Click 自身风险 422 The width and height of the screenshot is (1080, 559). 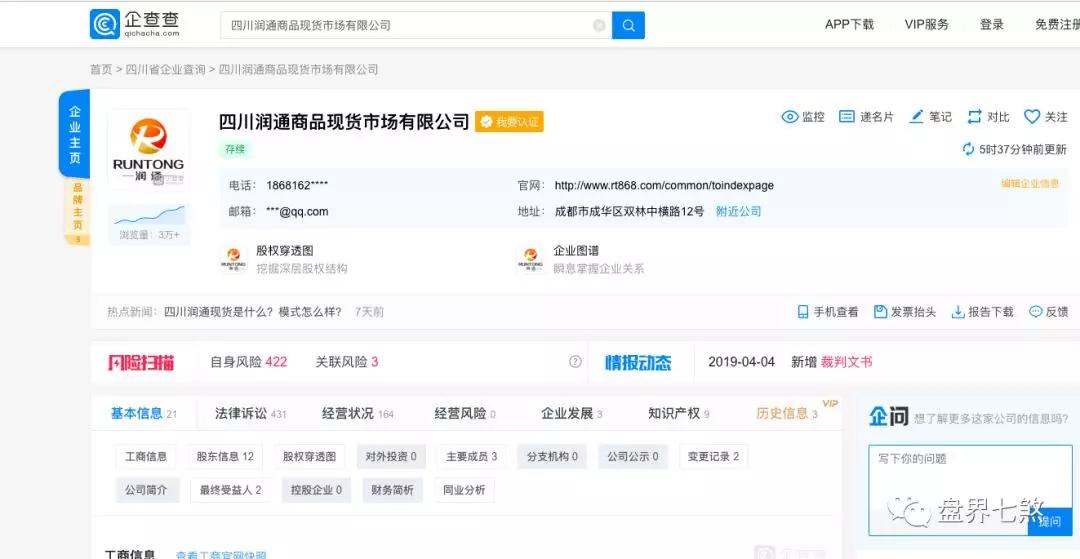249,362
